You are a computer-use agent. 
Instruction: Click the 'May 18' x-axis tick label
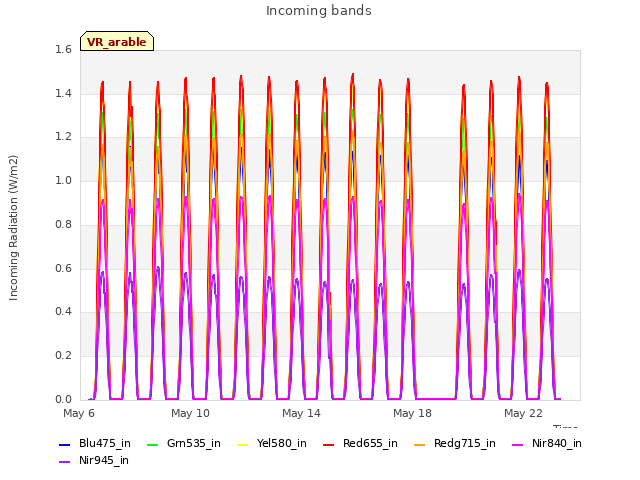click(412, 413)
